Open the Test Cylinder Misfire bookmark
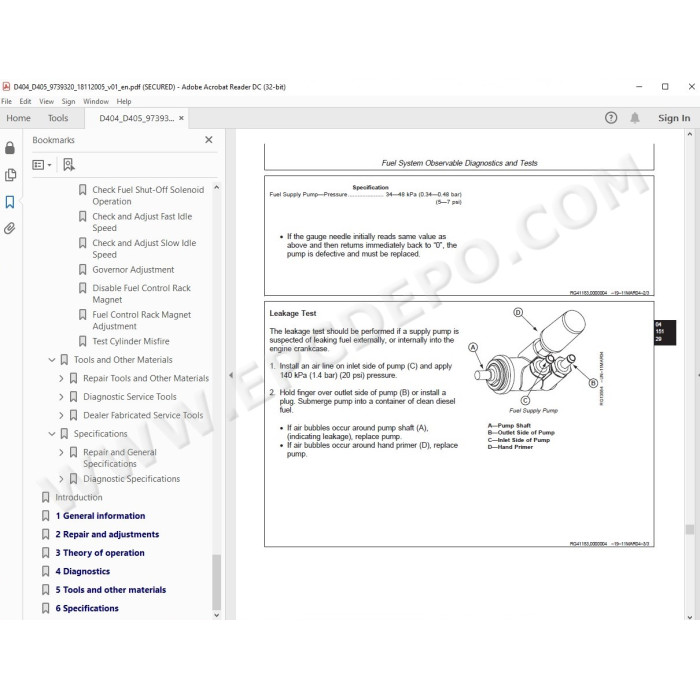Screen dimensions: 700x700 [131, 342]
